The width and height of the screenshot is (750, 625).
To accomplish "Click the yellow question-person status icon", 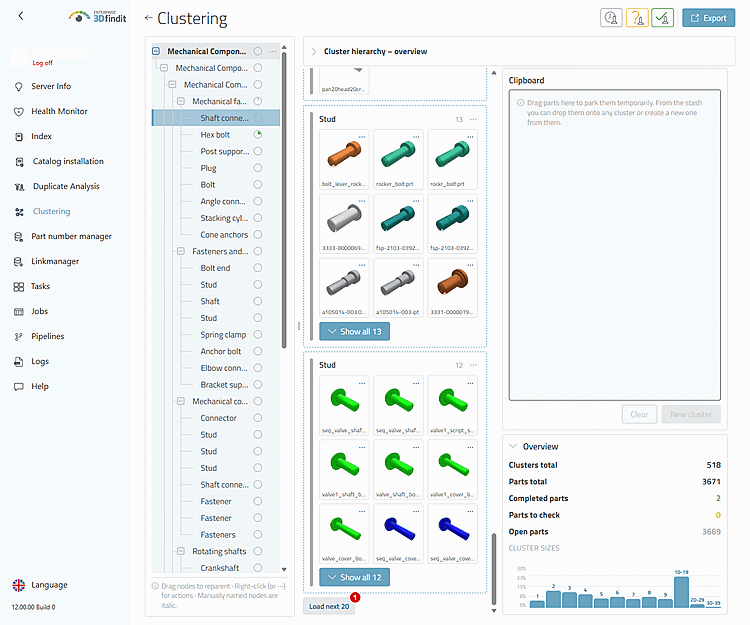I will coord(637,18).
